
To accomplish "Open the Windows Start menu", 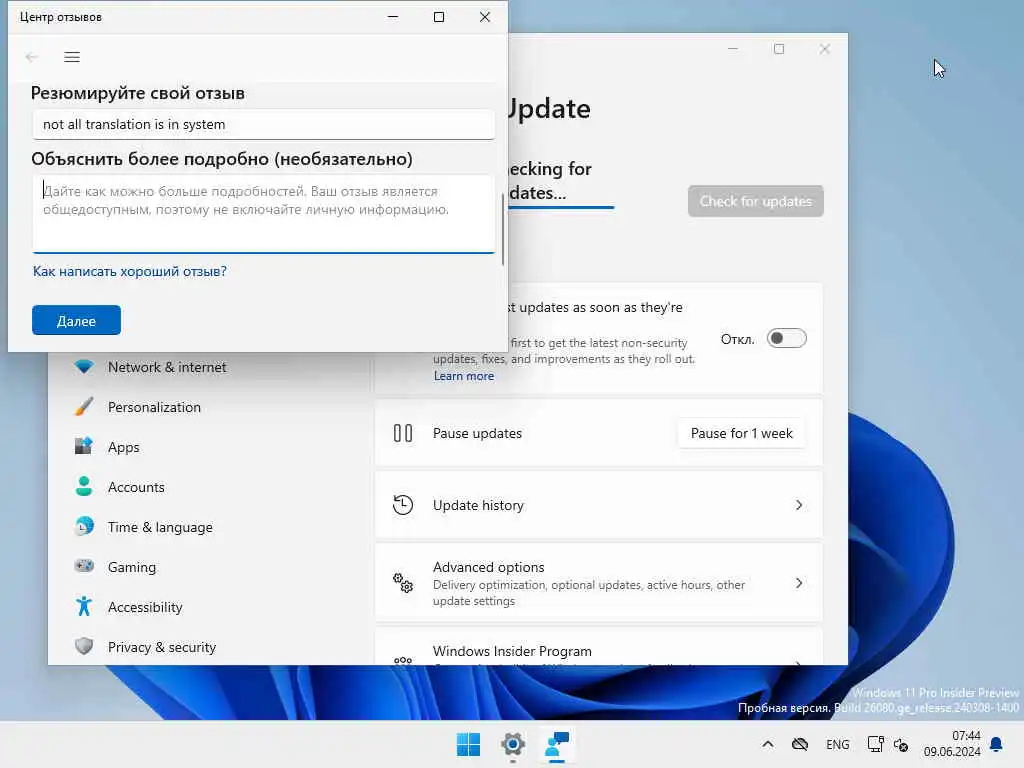I will point(468,744).
